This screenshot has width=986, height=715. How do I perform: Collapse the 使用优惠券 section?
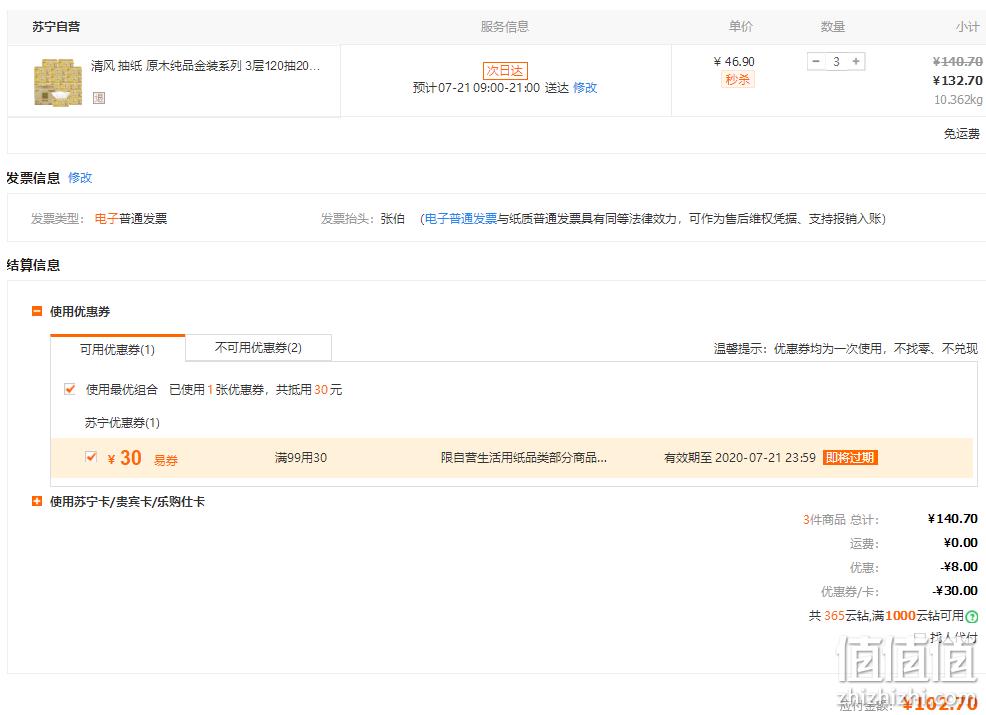click(37, 311)
